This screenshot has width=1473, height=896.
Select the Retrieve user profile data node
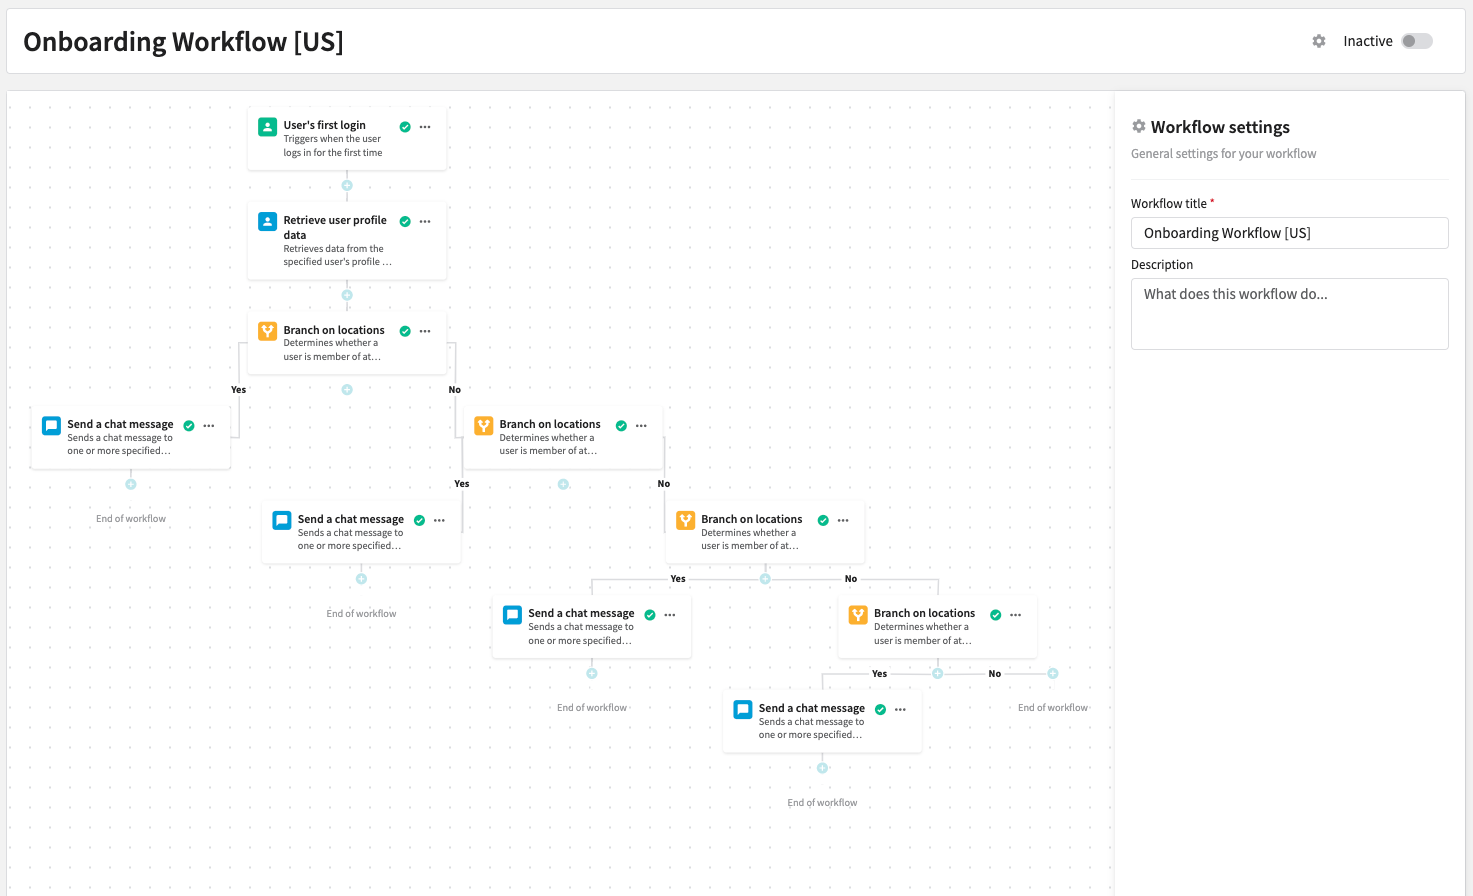coord(335,250)
